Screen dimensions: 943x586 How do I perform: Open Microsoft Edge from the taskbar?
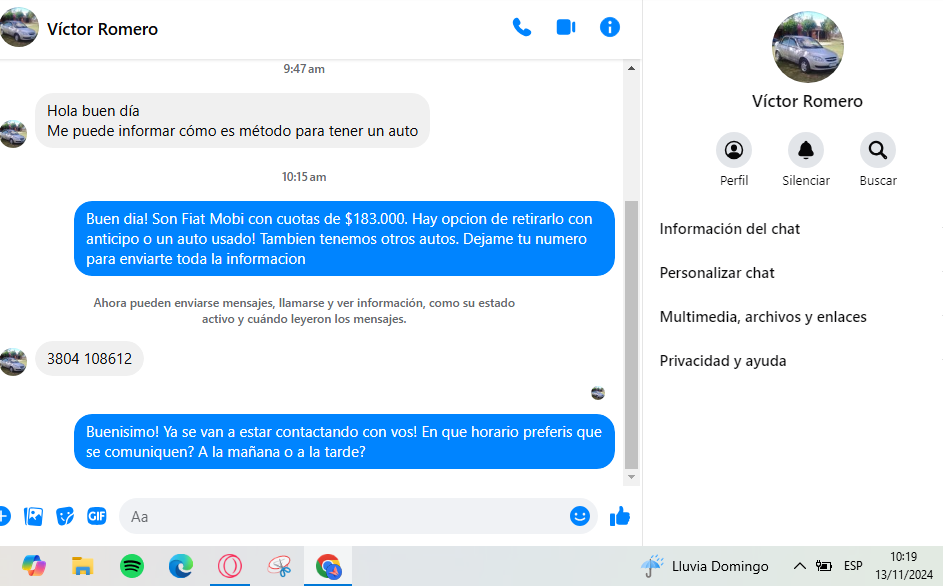click(x=180, y=566)
